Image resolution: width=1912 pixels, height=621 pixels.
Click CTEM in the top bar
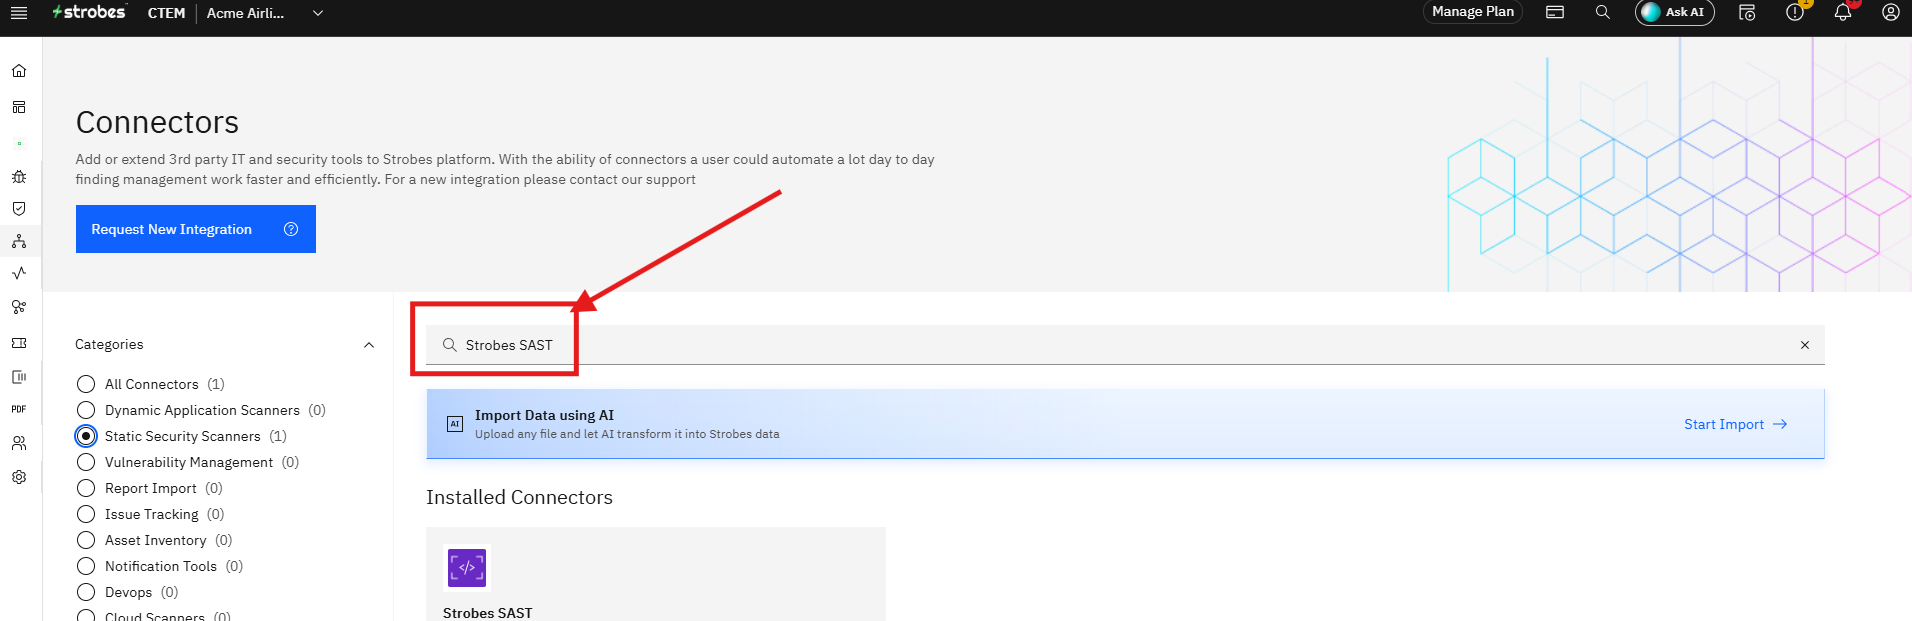click(x=166, y=13)
